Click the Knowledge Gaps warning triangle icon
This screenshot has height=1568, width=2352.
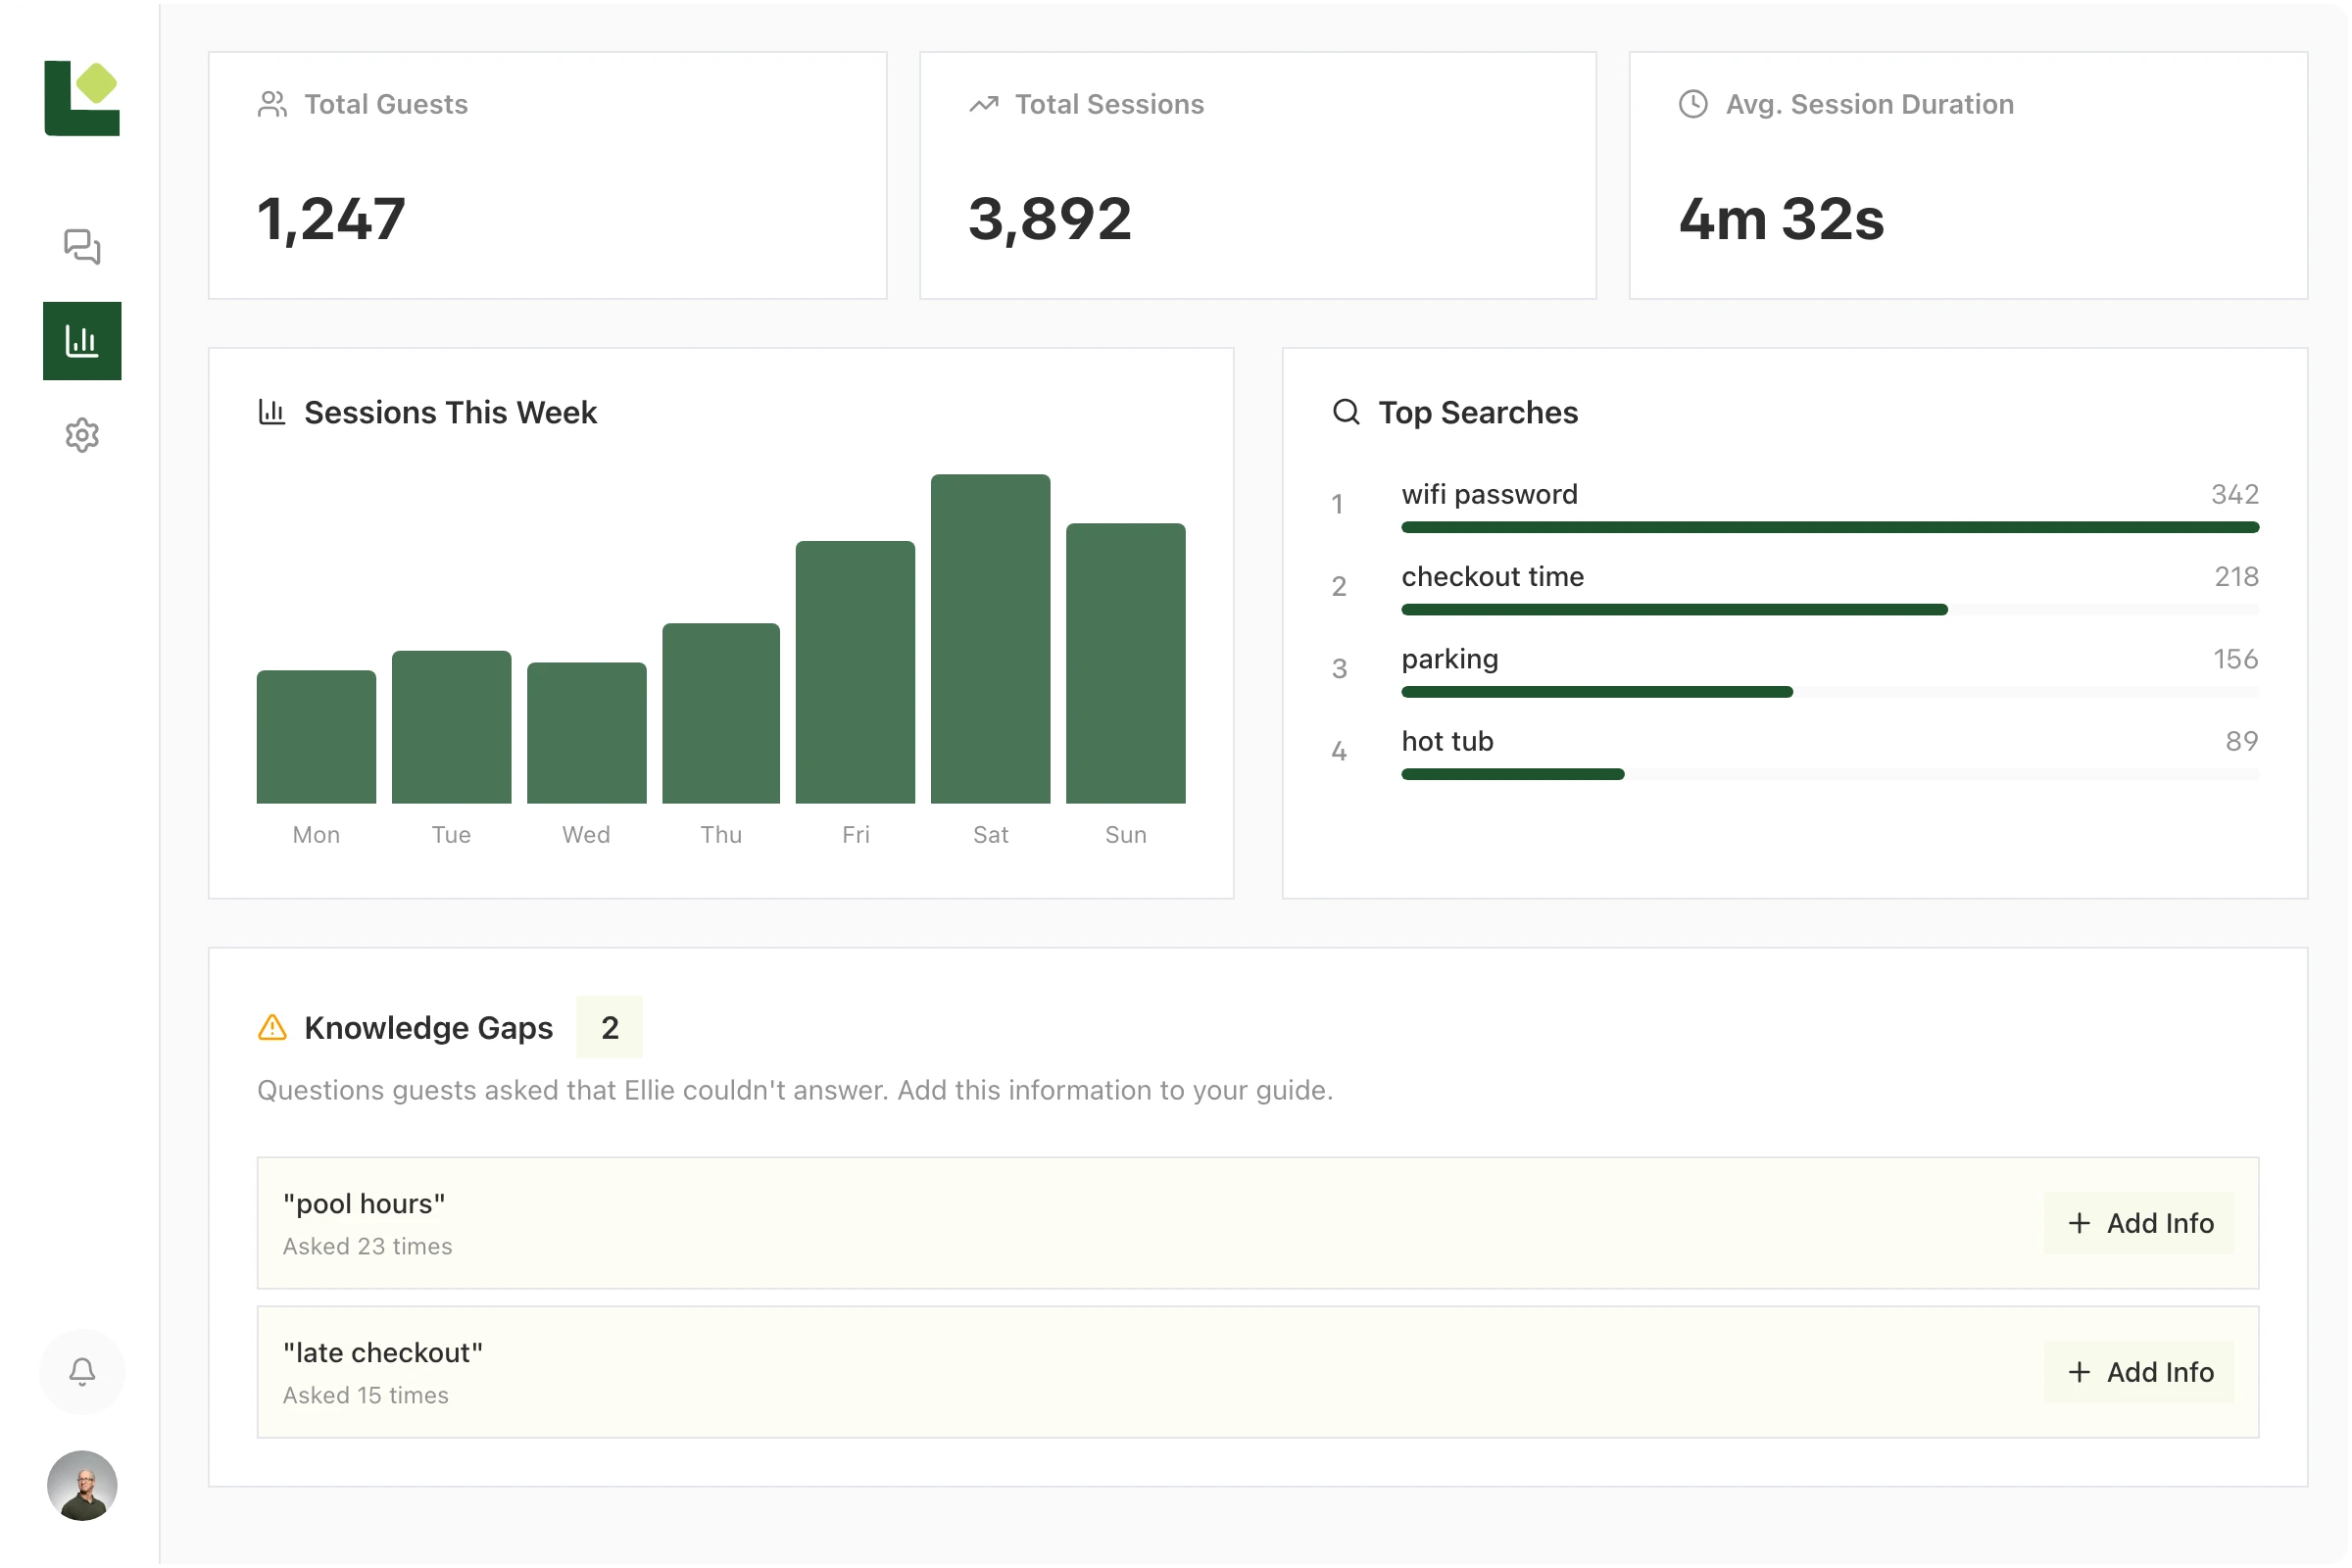point(272,1027)
